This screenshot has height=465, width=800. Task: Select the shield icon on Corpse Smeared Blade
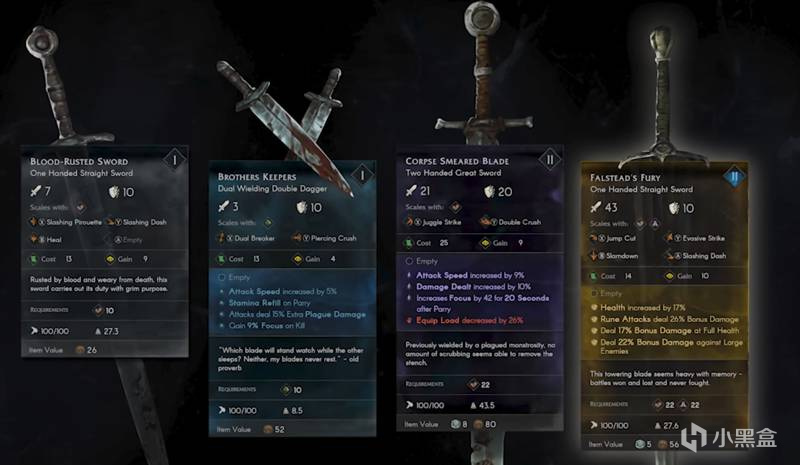(x=489, y=191)
